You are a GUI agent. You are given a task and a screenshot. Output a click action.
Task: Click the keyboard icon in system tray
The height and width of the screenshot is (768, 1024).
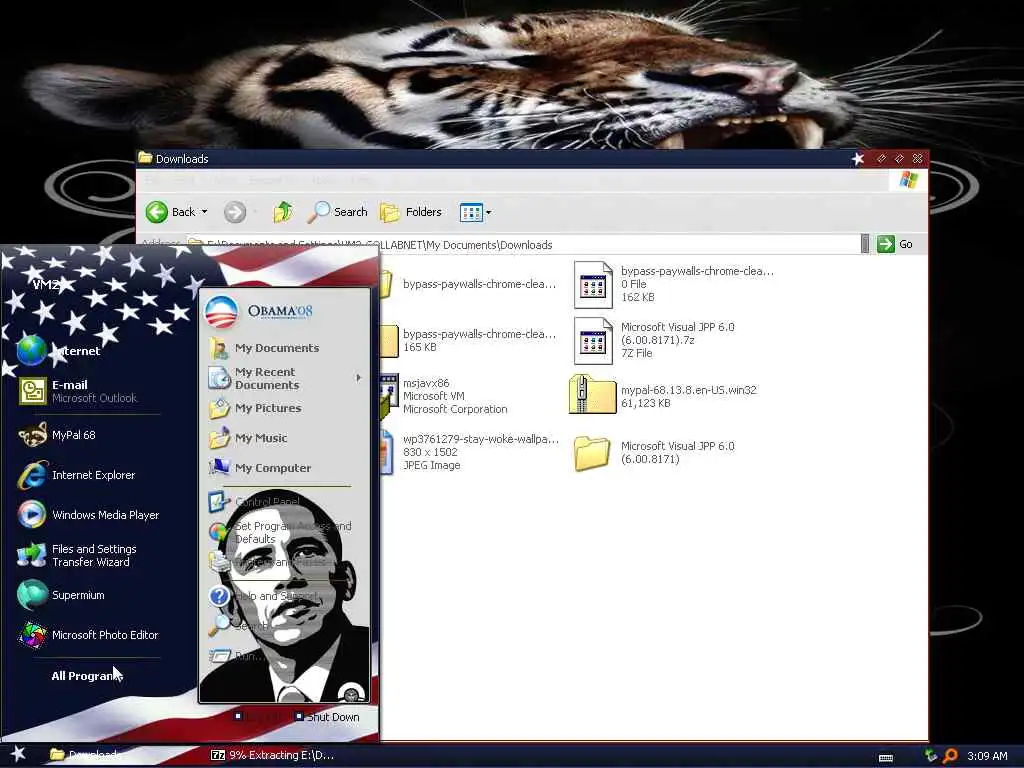point(886,758)
